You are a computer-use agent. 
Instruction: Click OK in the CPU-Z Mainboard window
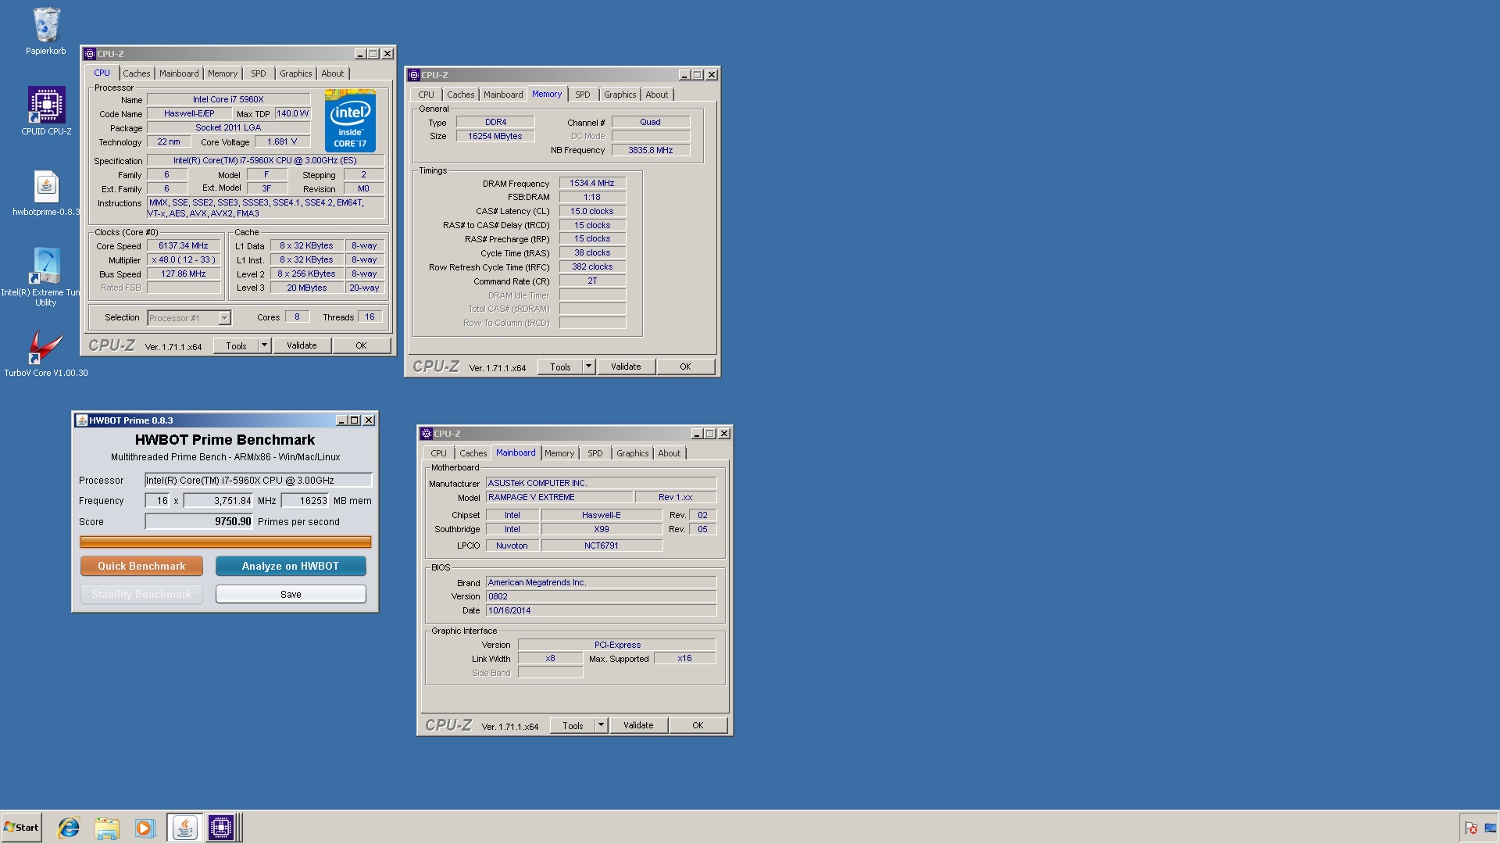click(x=698, y=726)
